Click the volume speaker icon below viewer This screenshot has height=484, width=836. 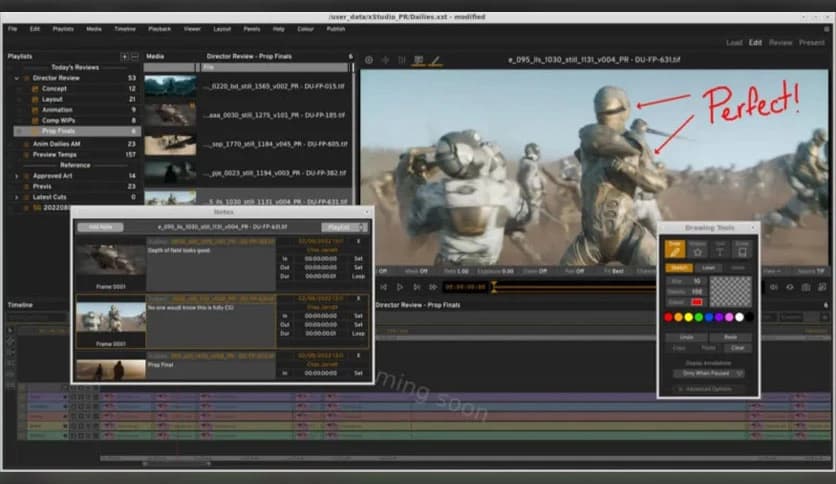(774, 287)
